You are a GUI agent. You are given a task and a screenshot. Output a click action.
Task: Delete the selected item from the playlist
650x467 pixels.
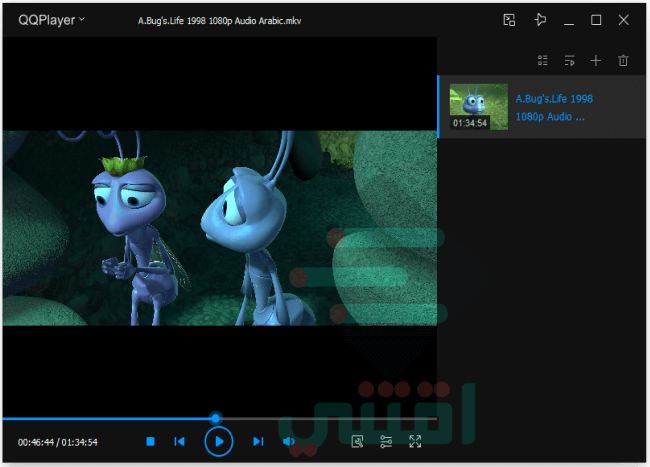point(623,60)
